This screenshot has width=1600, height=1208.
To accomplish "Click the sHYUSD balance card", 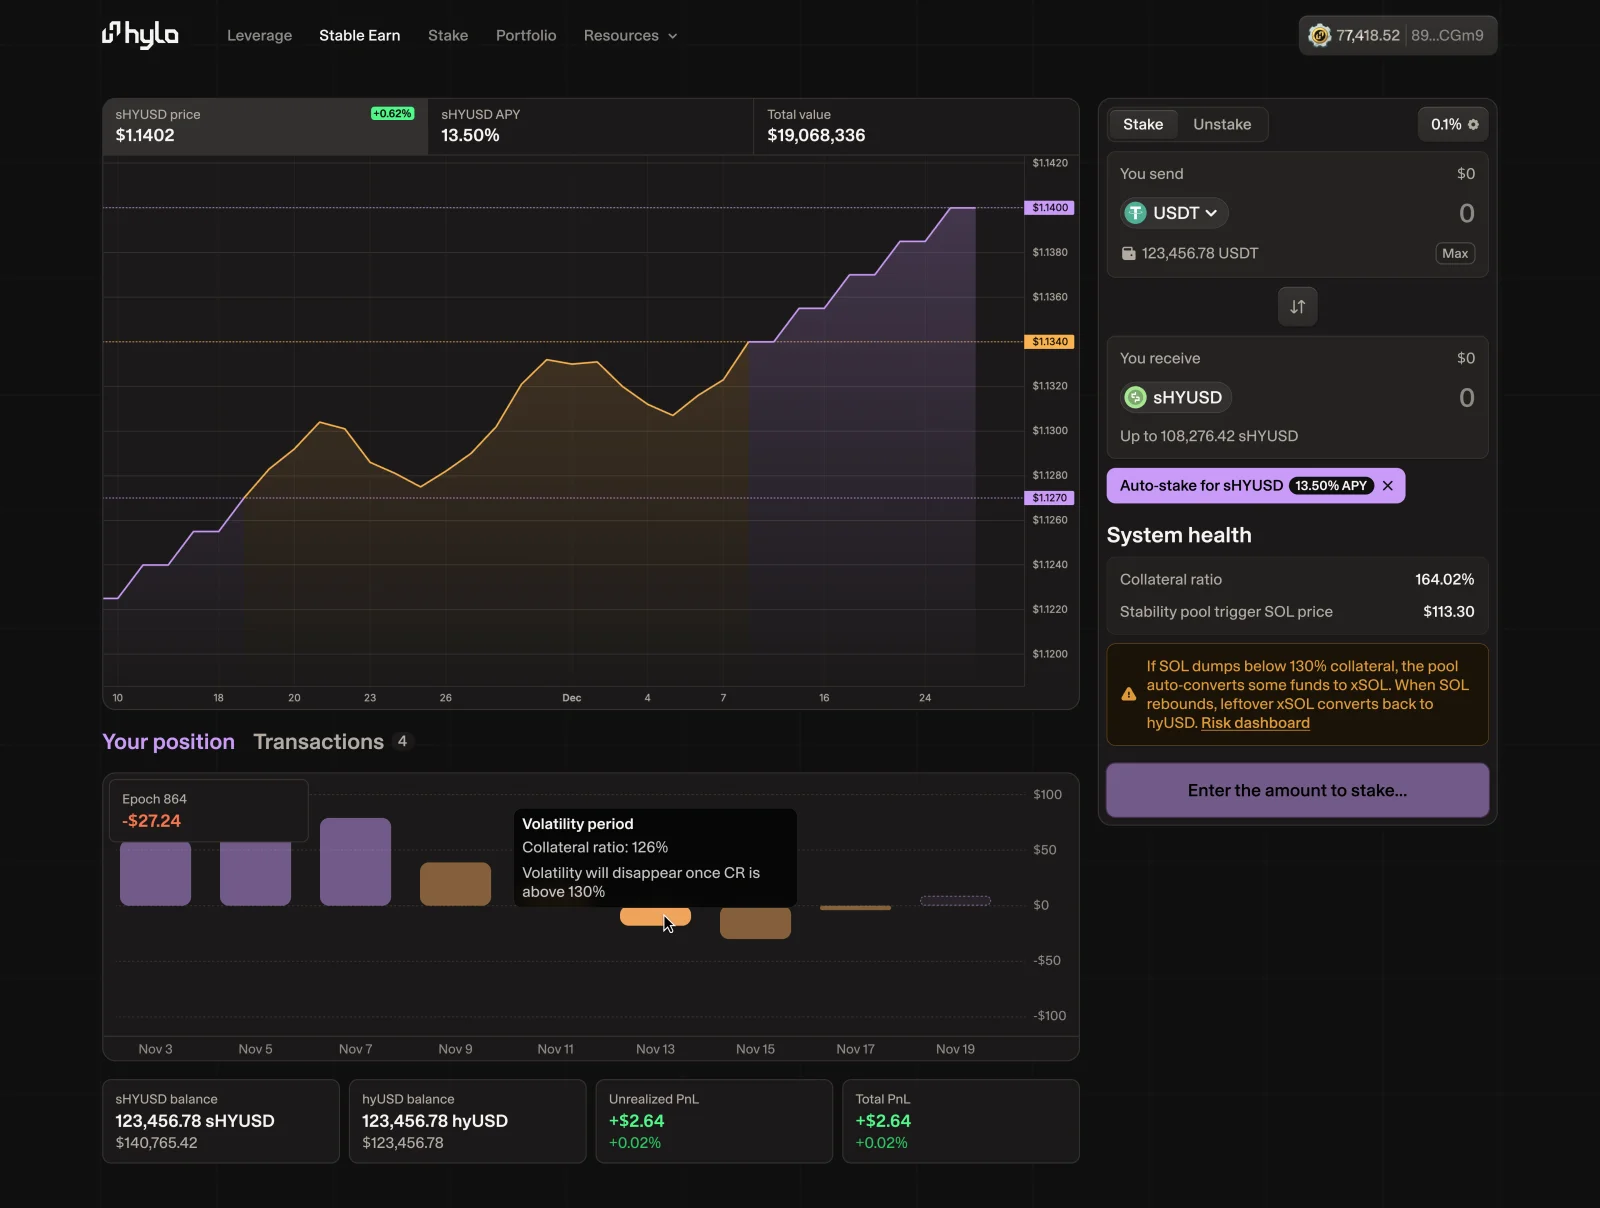I will coord(221,1121).
